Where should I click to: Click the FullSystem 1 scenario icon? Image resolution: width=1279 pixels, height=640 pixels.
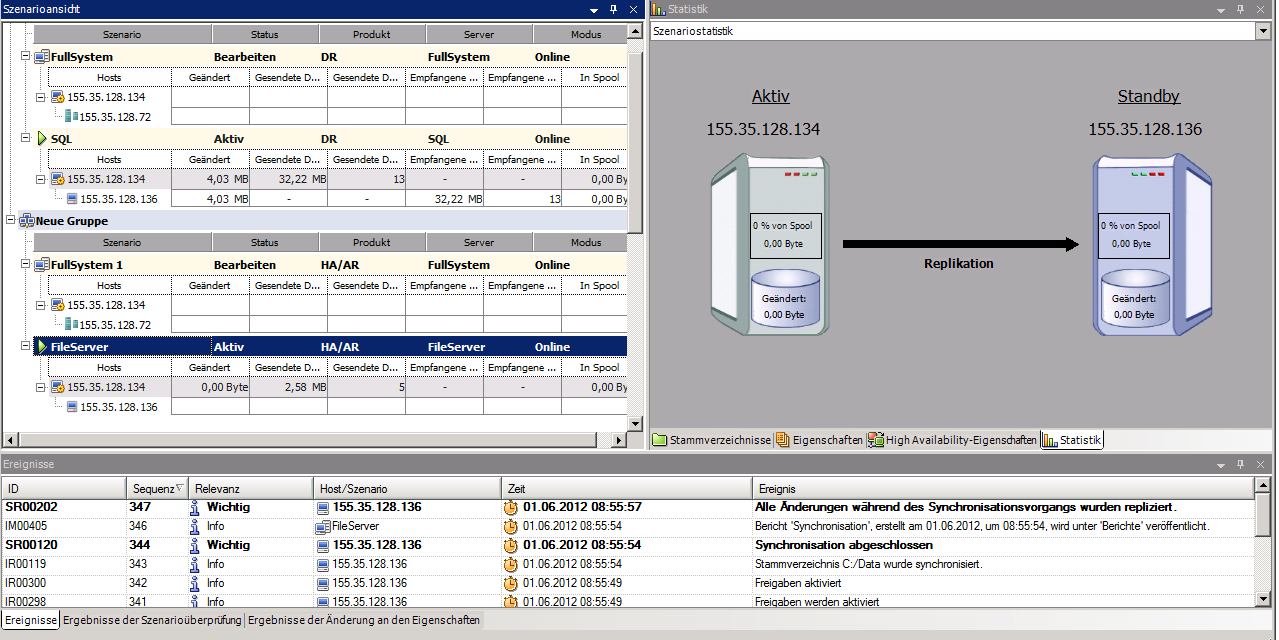click(42, 265)
